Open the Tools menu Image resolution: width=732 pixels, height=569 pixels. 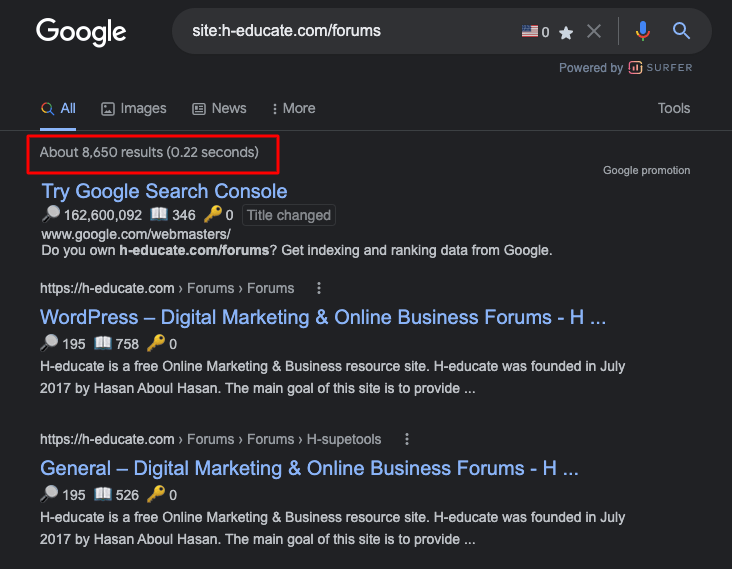tap(674, 108)
